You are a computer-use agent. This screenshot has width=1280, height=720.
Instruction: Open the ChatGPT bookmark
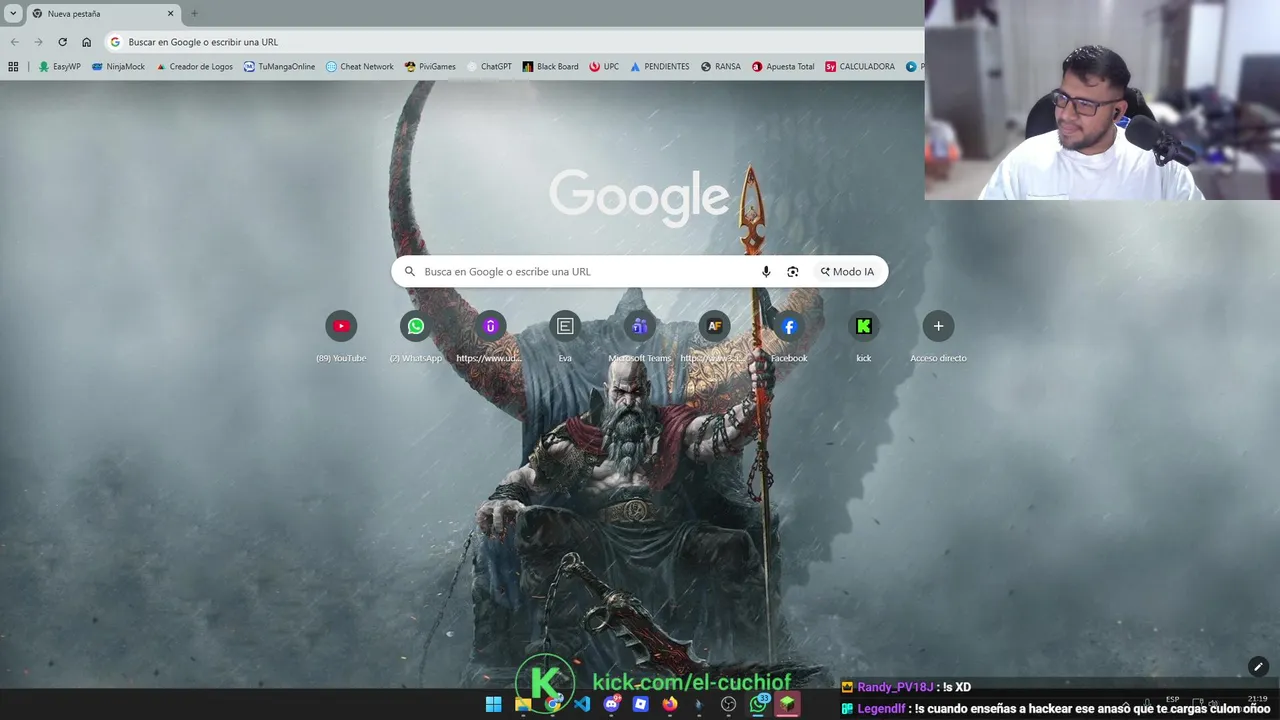(x=489, y=66)
